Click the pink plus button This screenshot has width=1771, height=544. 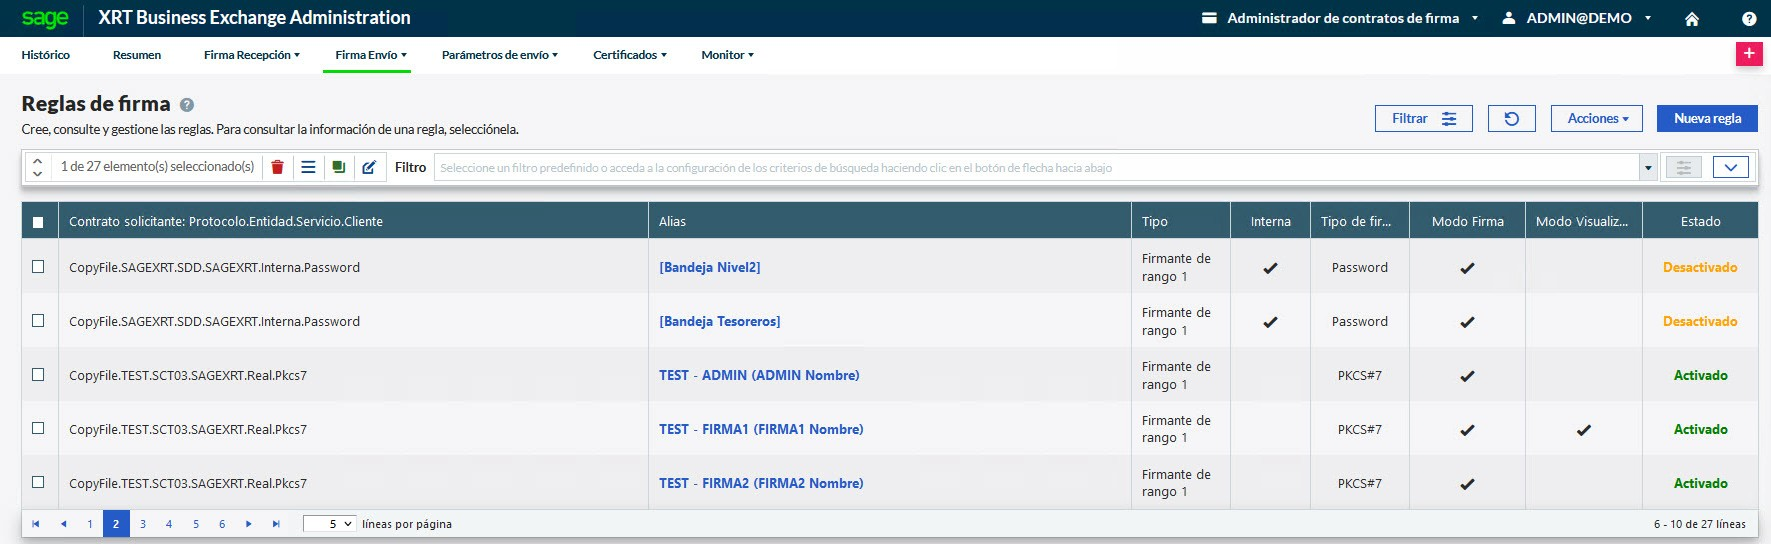point(1748,54)
